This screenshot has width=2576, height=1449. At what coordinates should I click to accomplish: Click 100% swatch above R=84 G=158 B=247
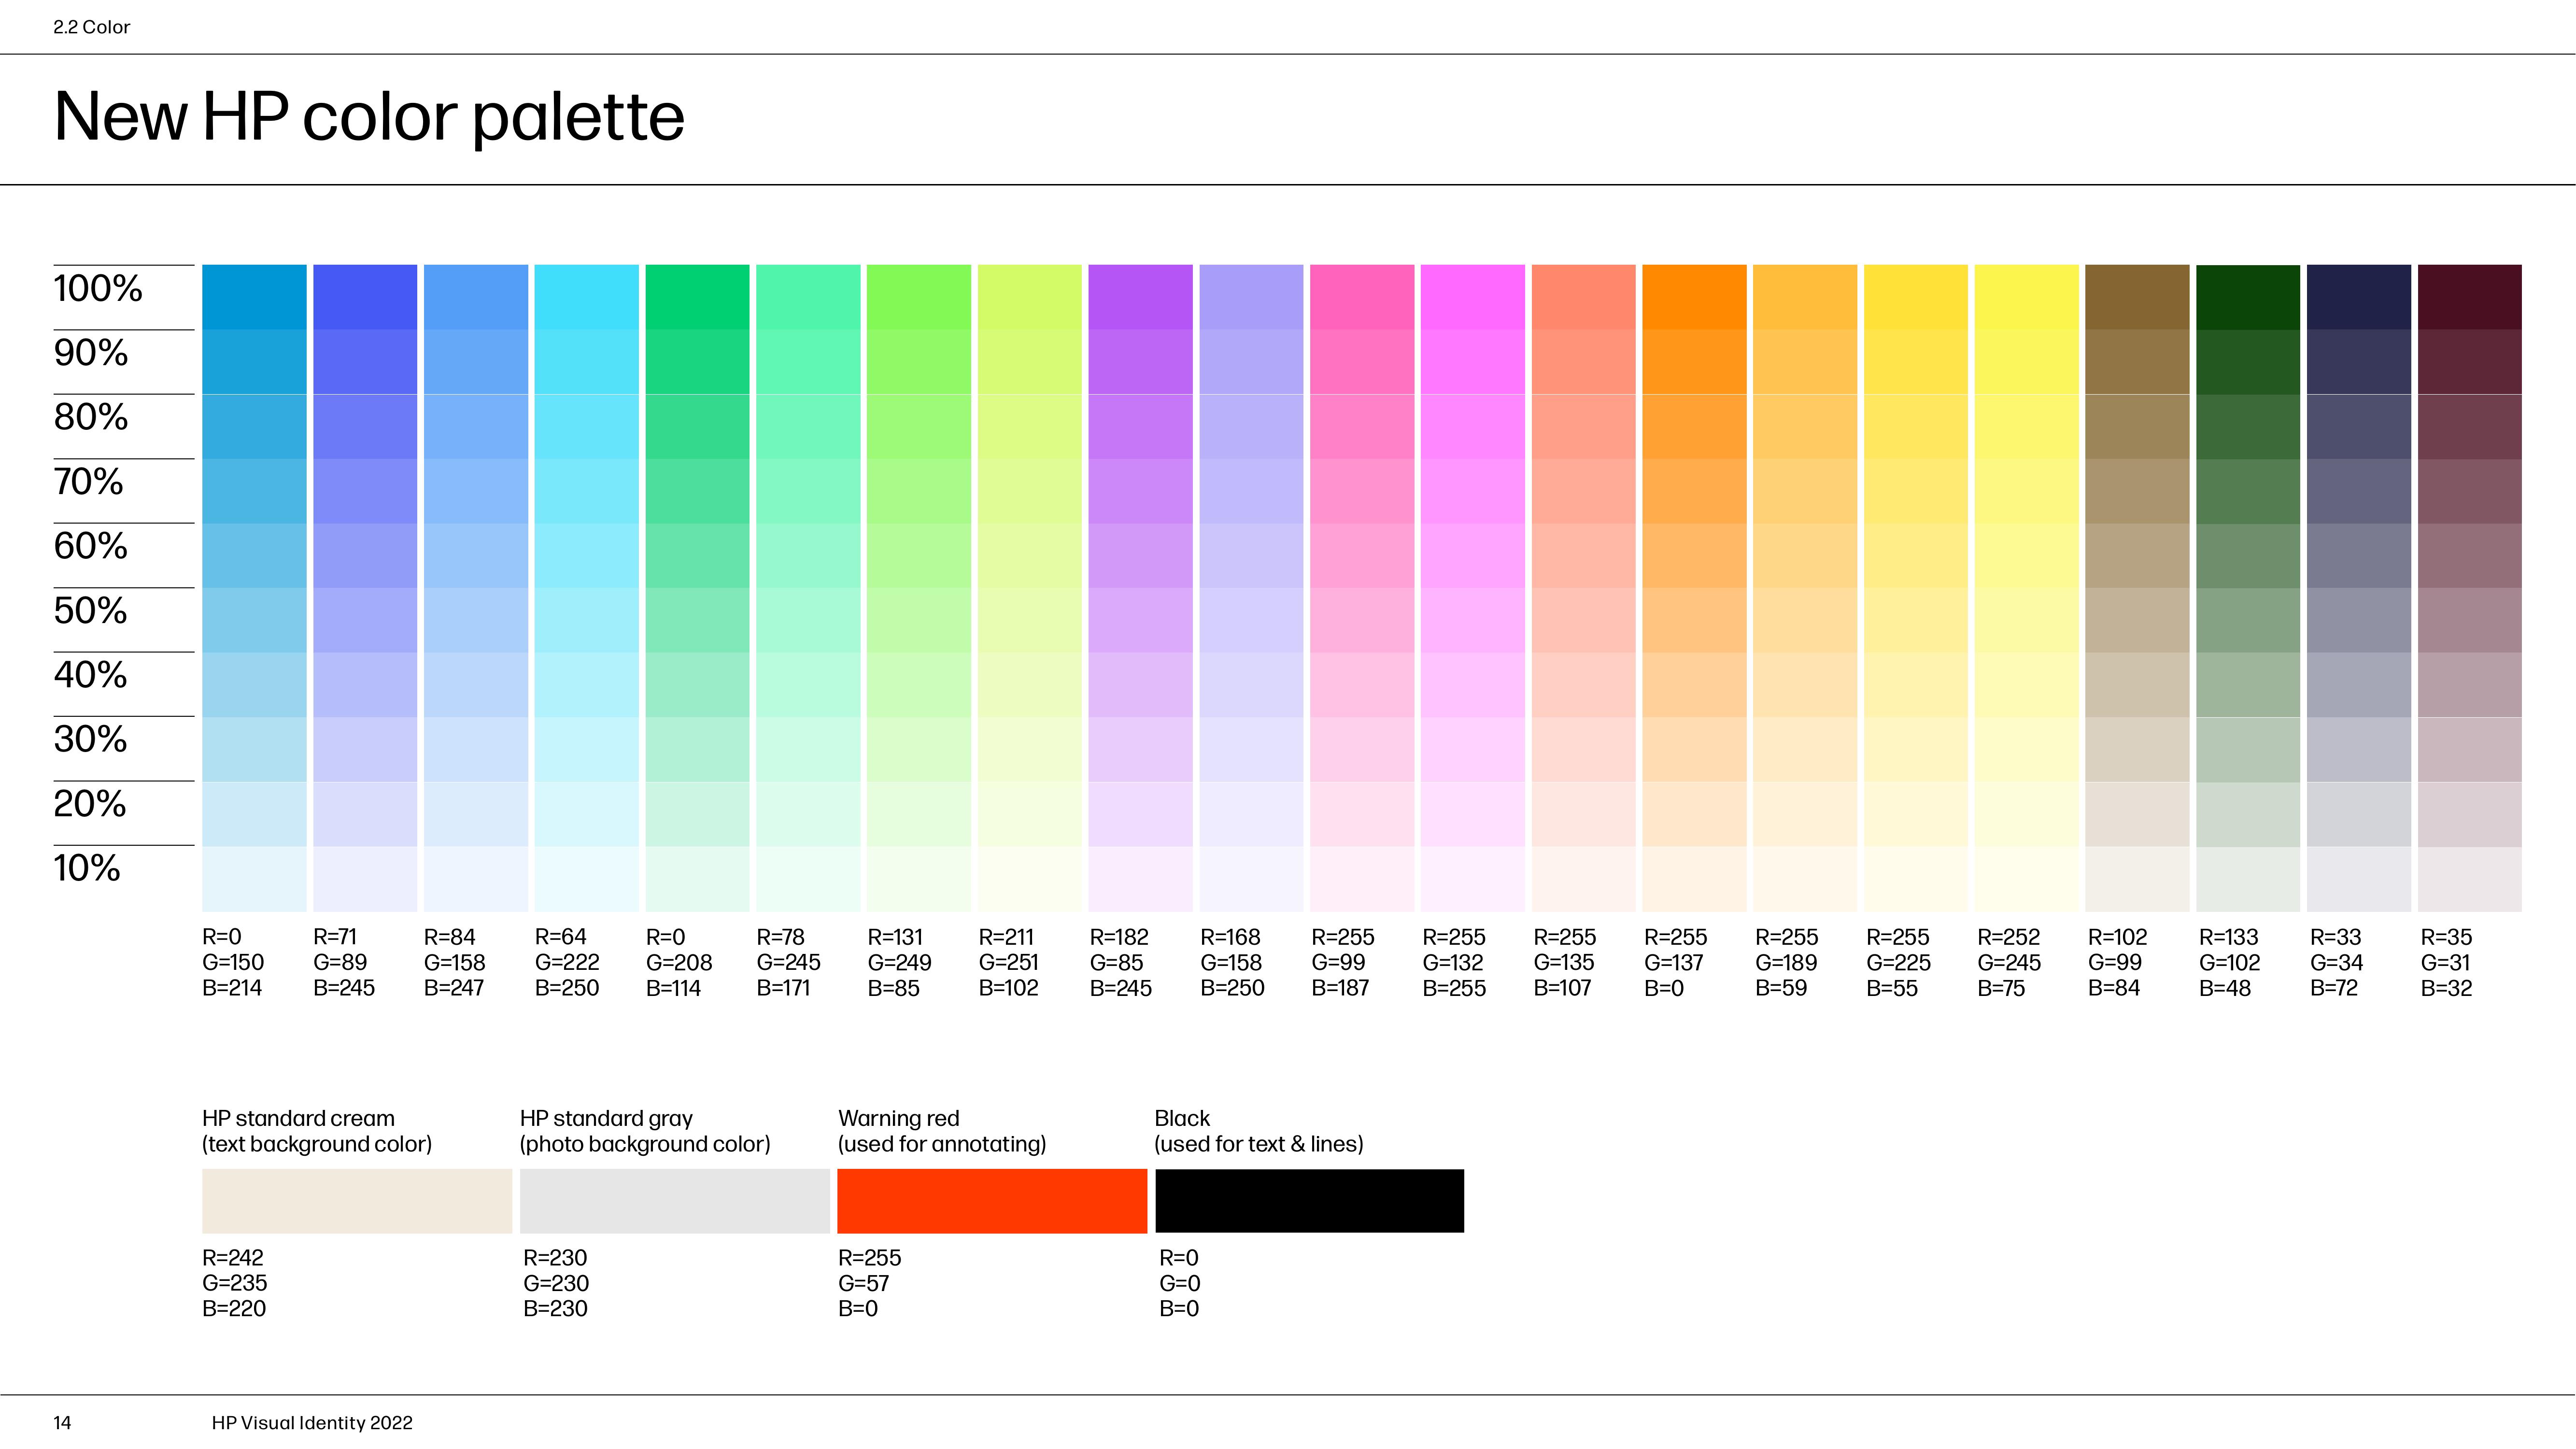point(476,297)
